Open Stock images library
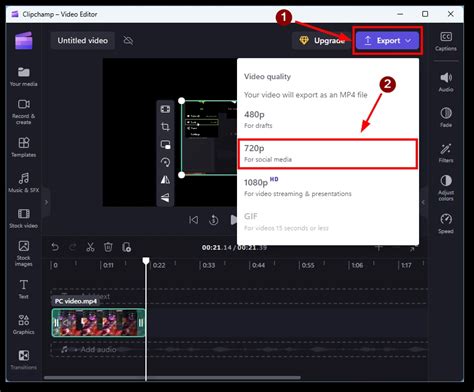 23,253
